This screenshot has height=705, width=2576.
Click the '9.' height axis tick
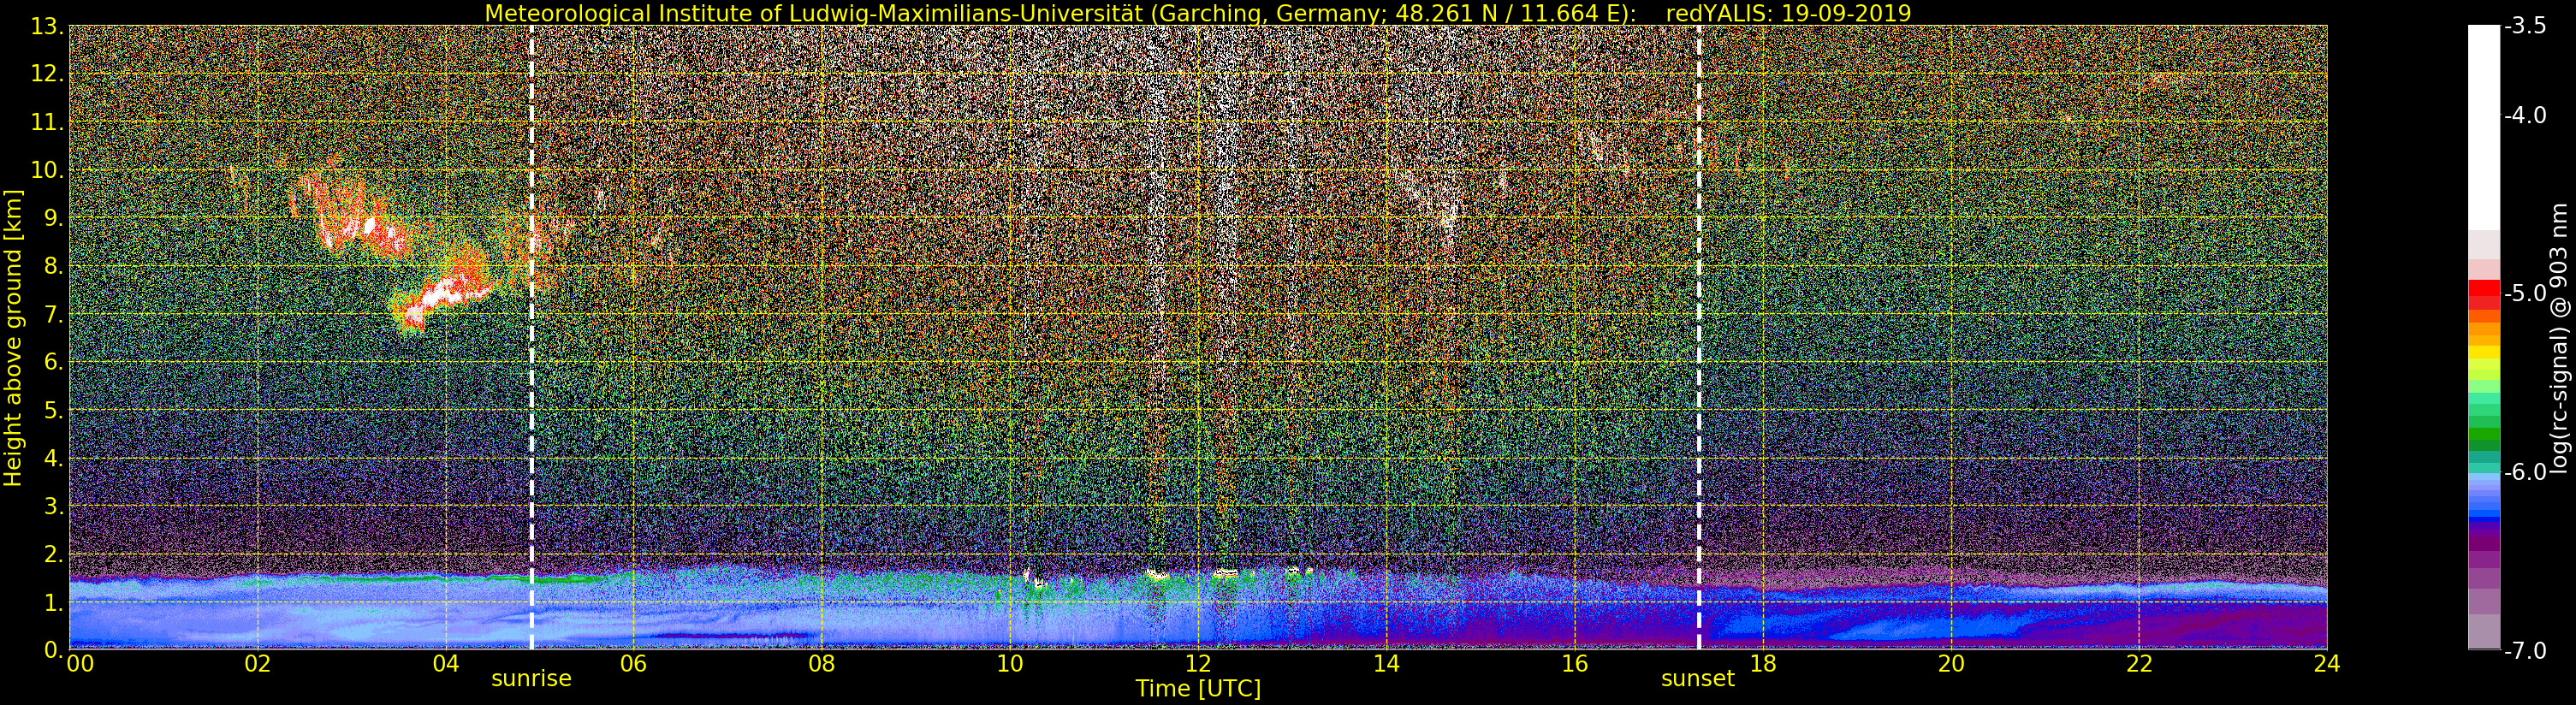(53, 219)
